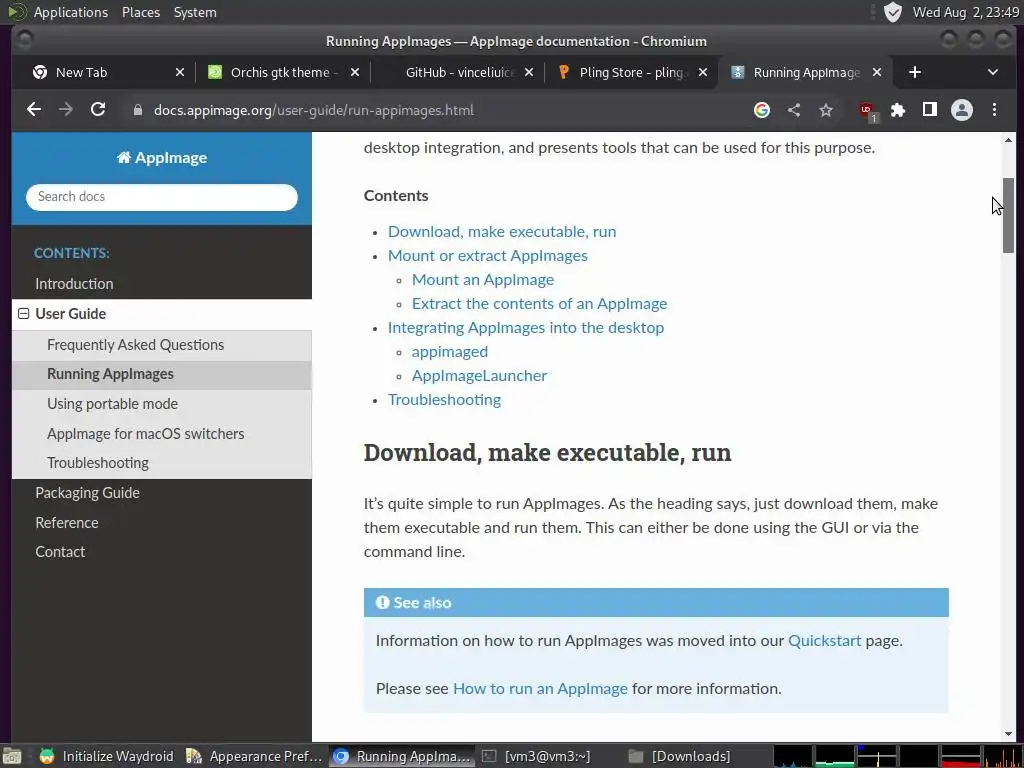Open the uBlock Origin extension icon

pos(868,112)
